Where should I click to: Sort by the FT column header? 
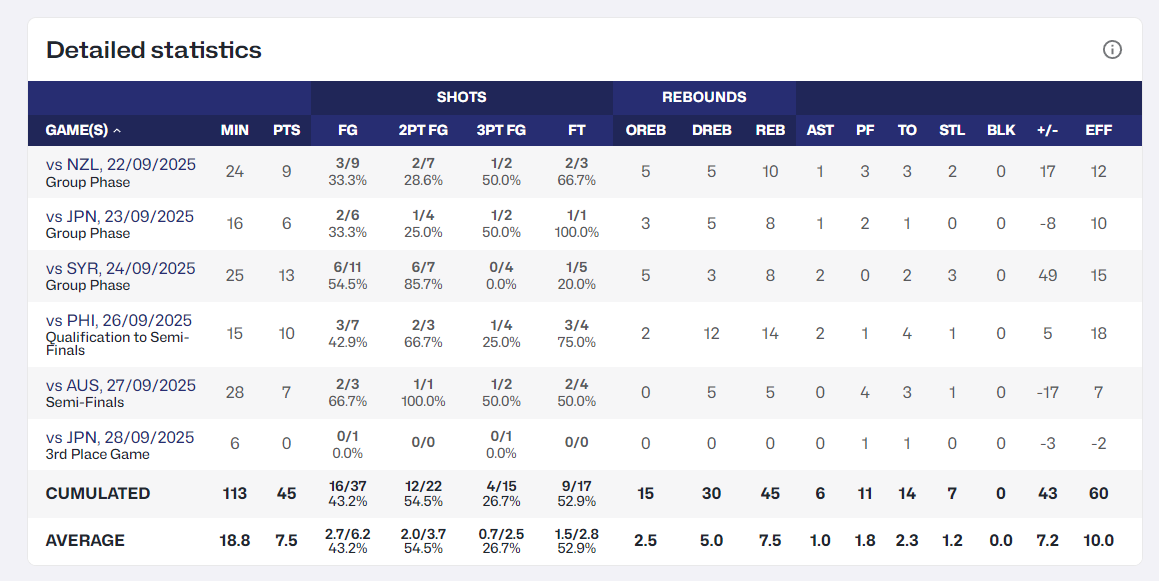pos(577,130)
